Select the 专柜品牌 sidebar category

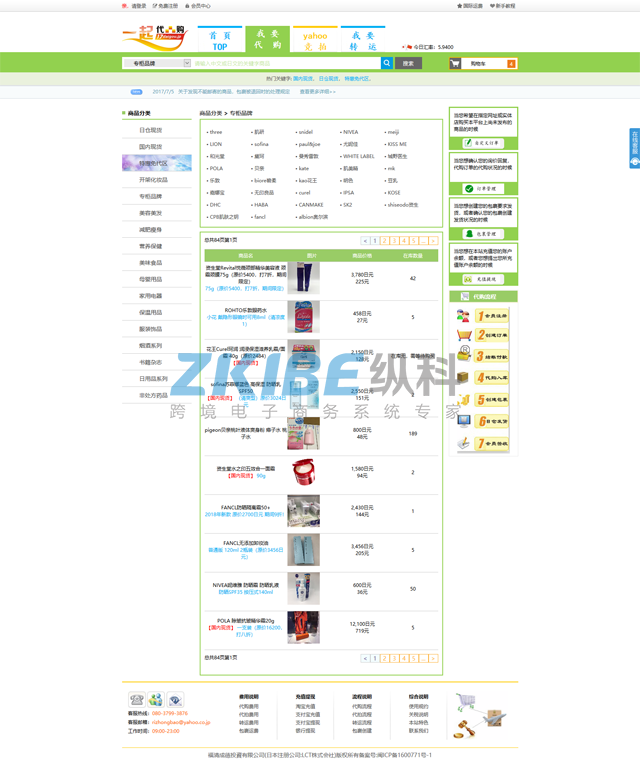click(151, 196)
